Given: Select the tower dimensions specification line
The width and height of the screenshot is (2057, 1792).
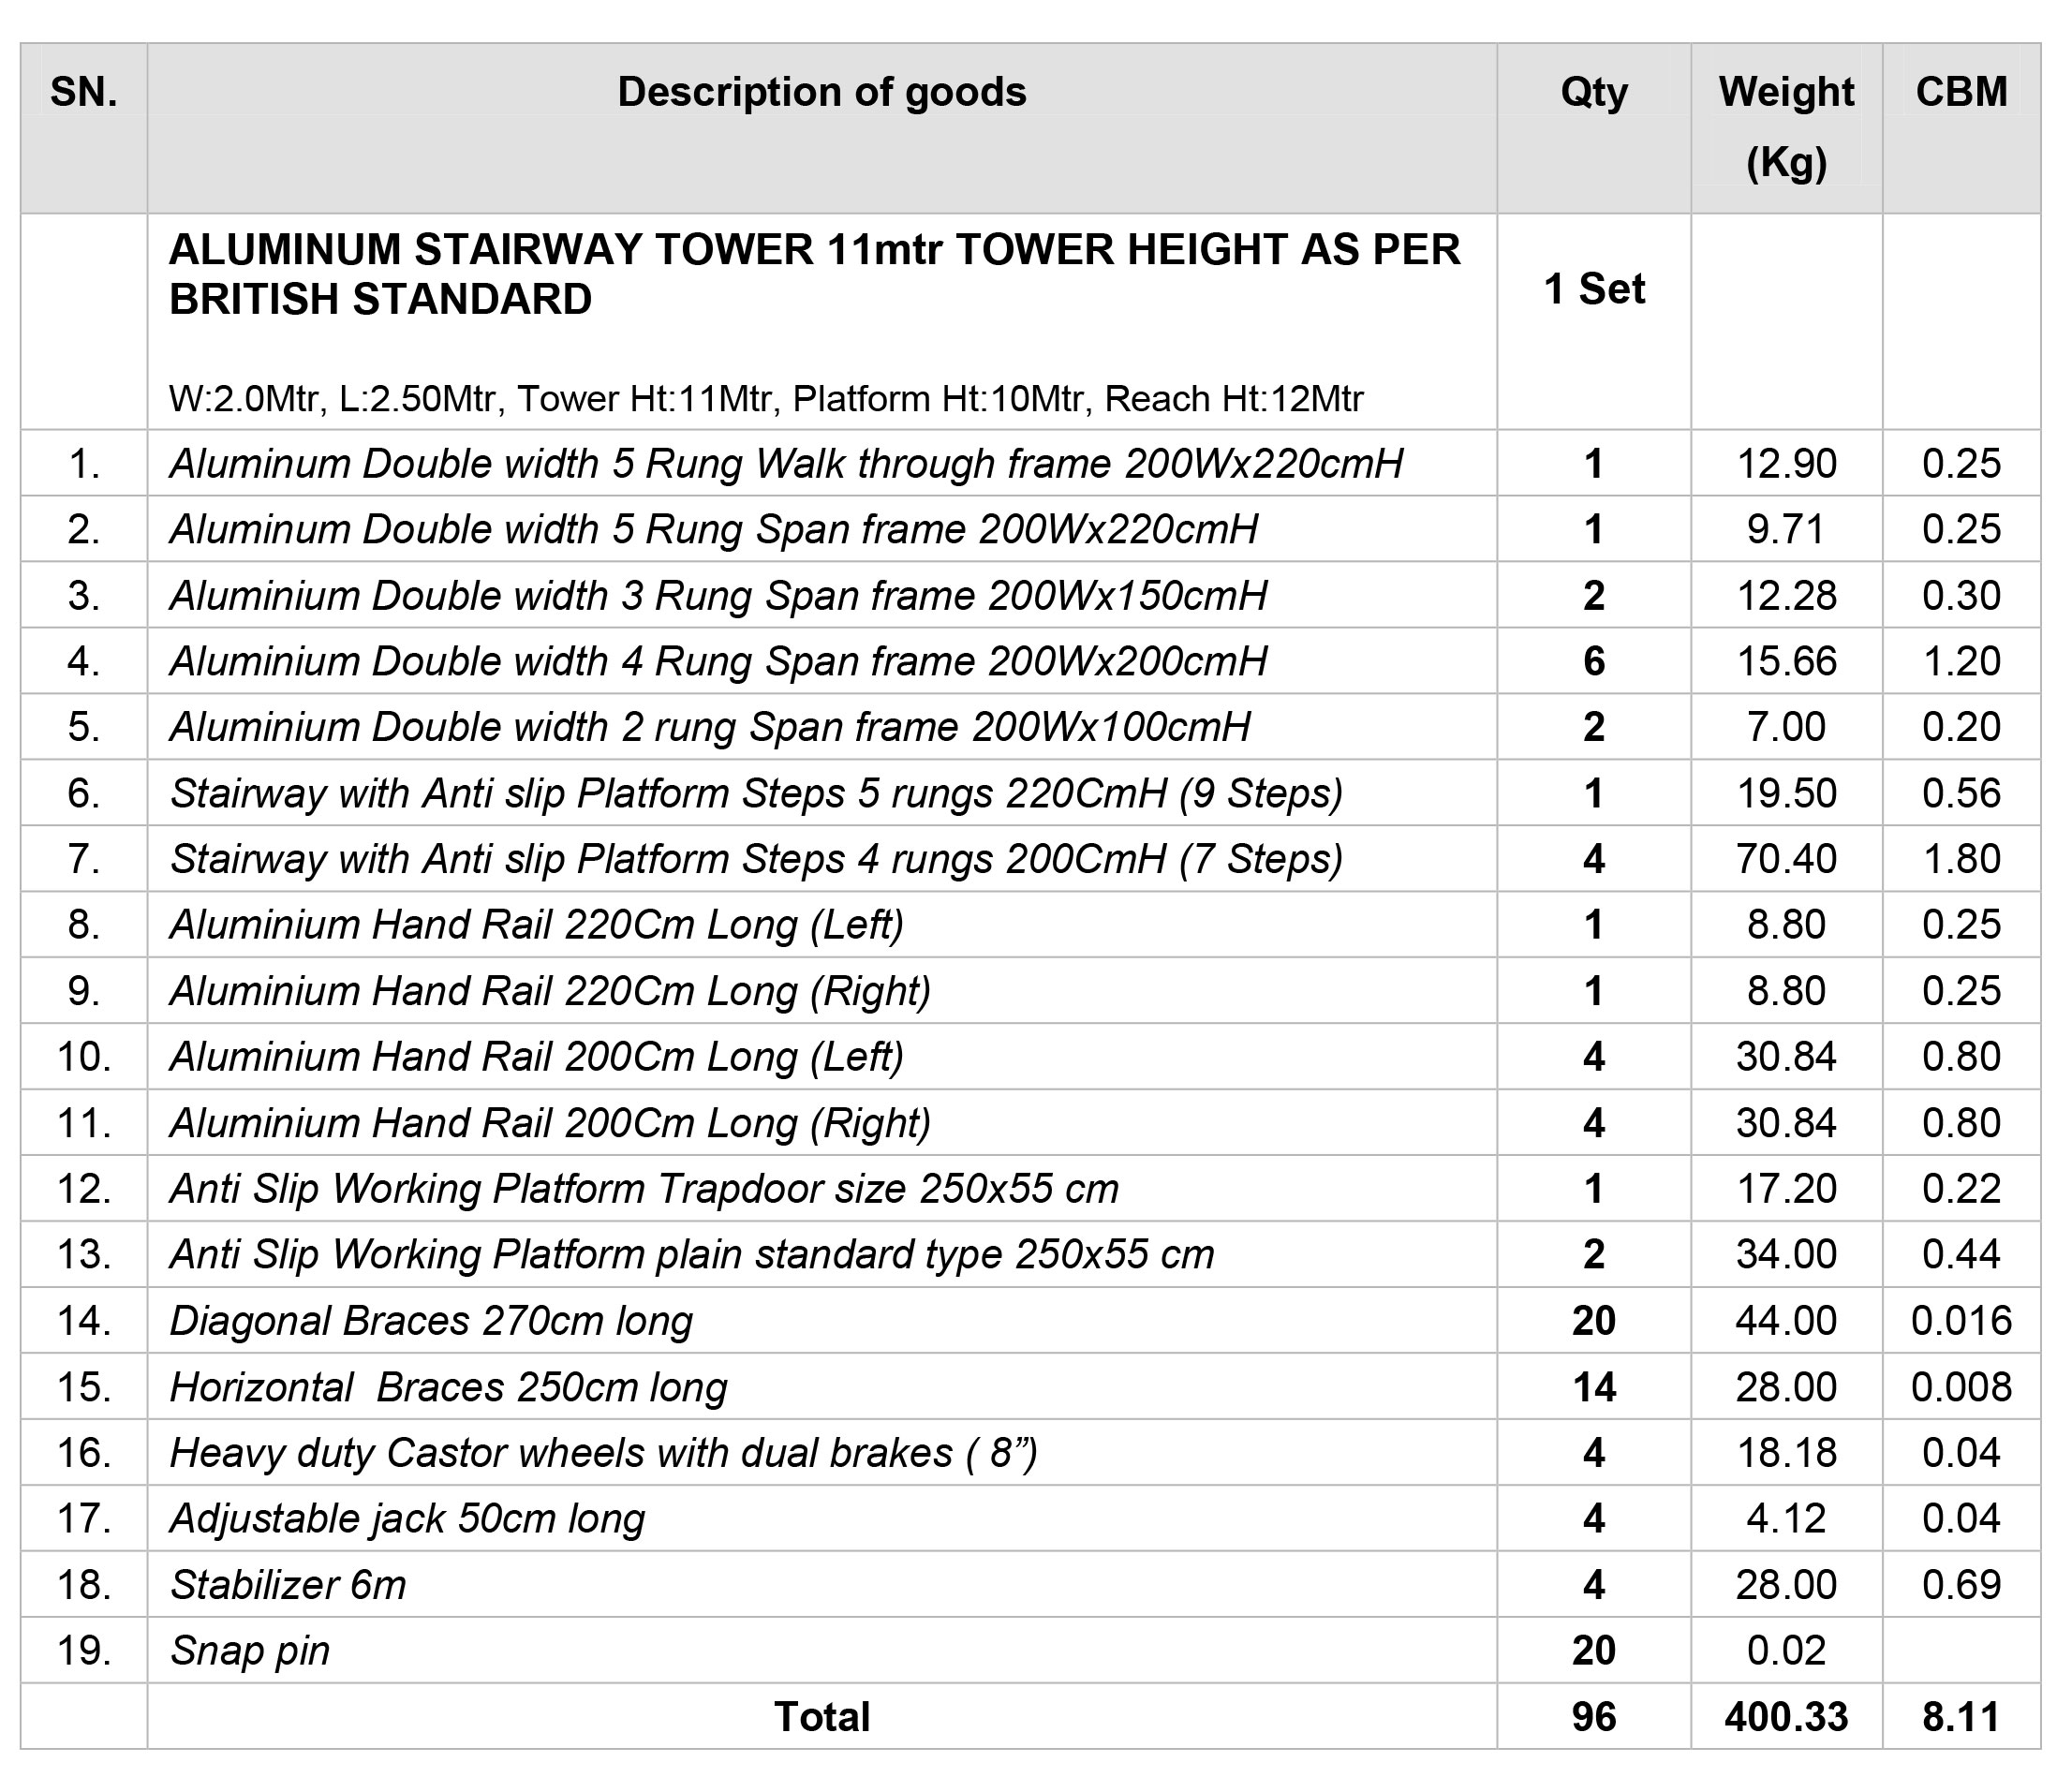Looking at the screenshot, I should click(x=766, y=399).
